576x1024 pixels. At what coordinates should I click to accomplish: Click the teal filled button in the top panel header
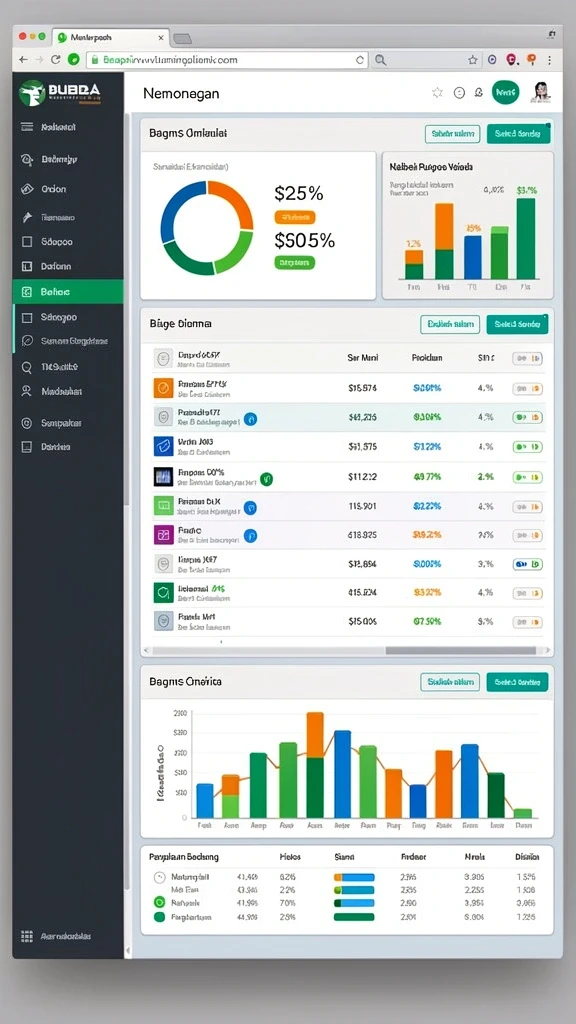[x=518, y=134]
